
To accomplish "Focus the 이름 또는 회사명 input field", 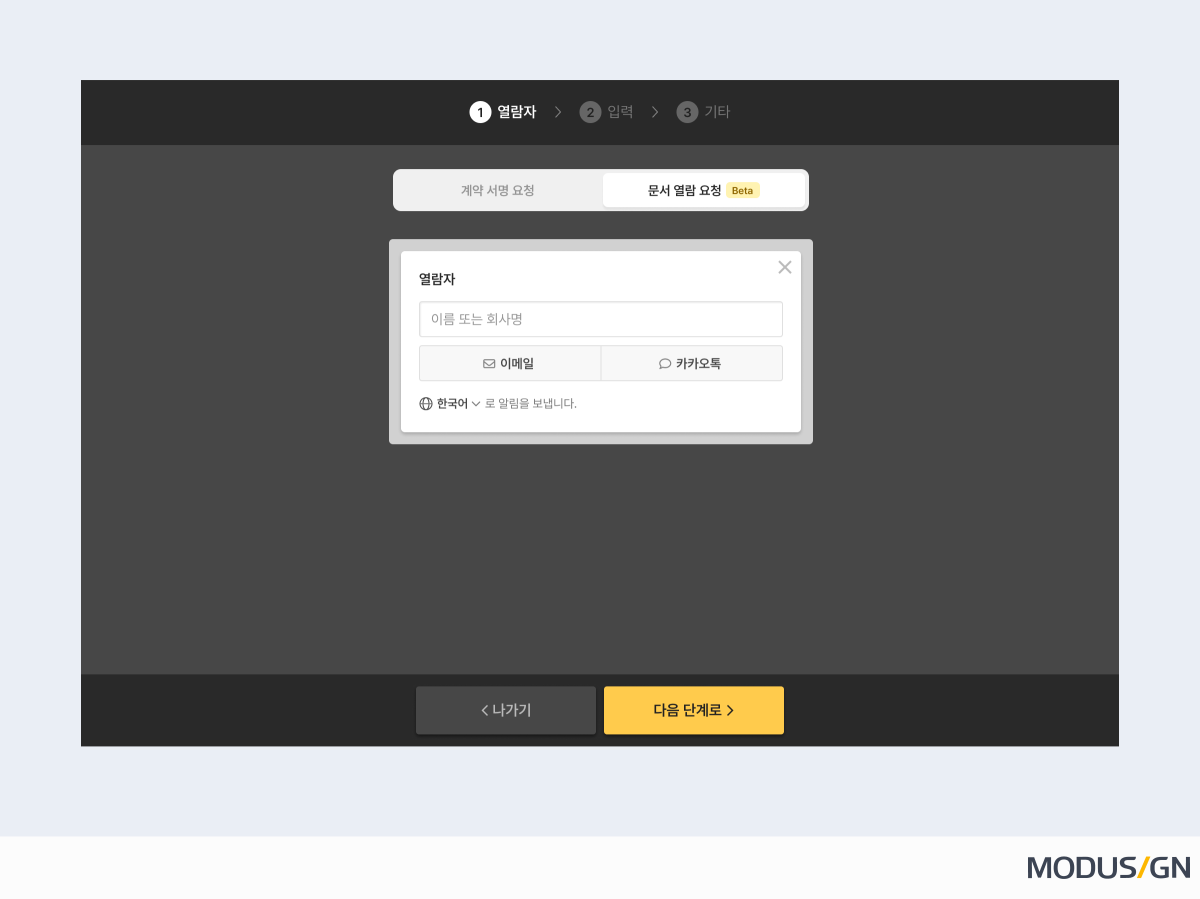I will tap(600, 319).
